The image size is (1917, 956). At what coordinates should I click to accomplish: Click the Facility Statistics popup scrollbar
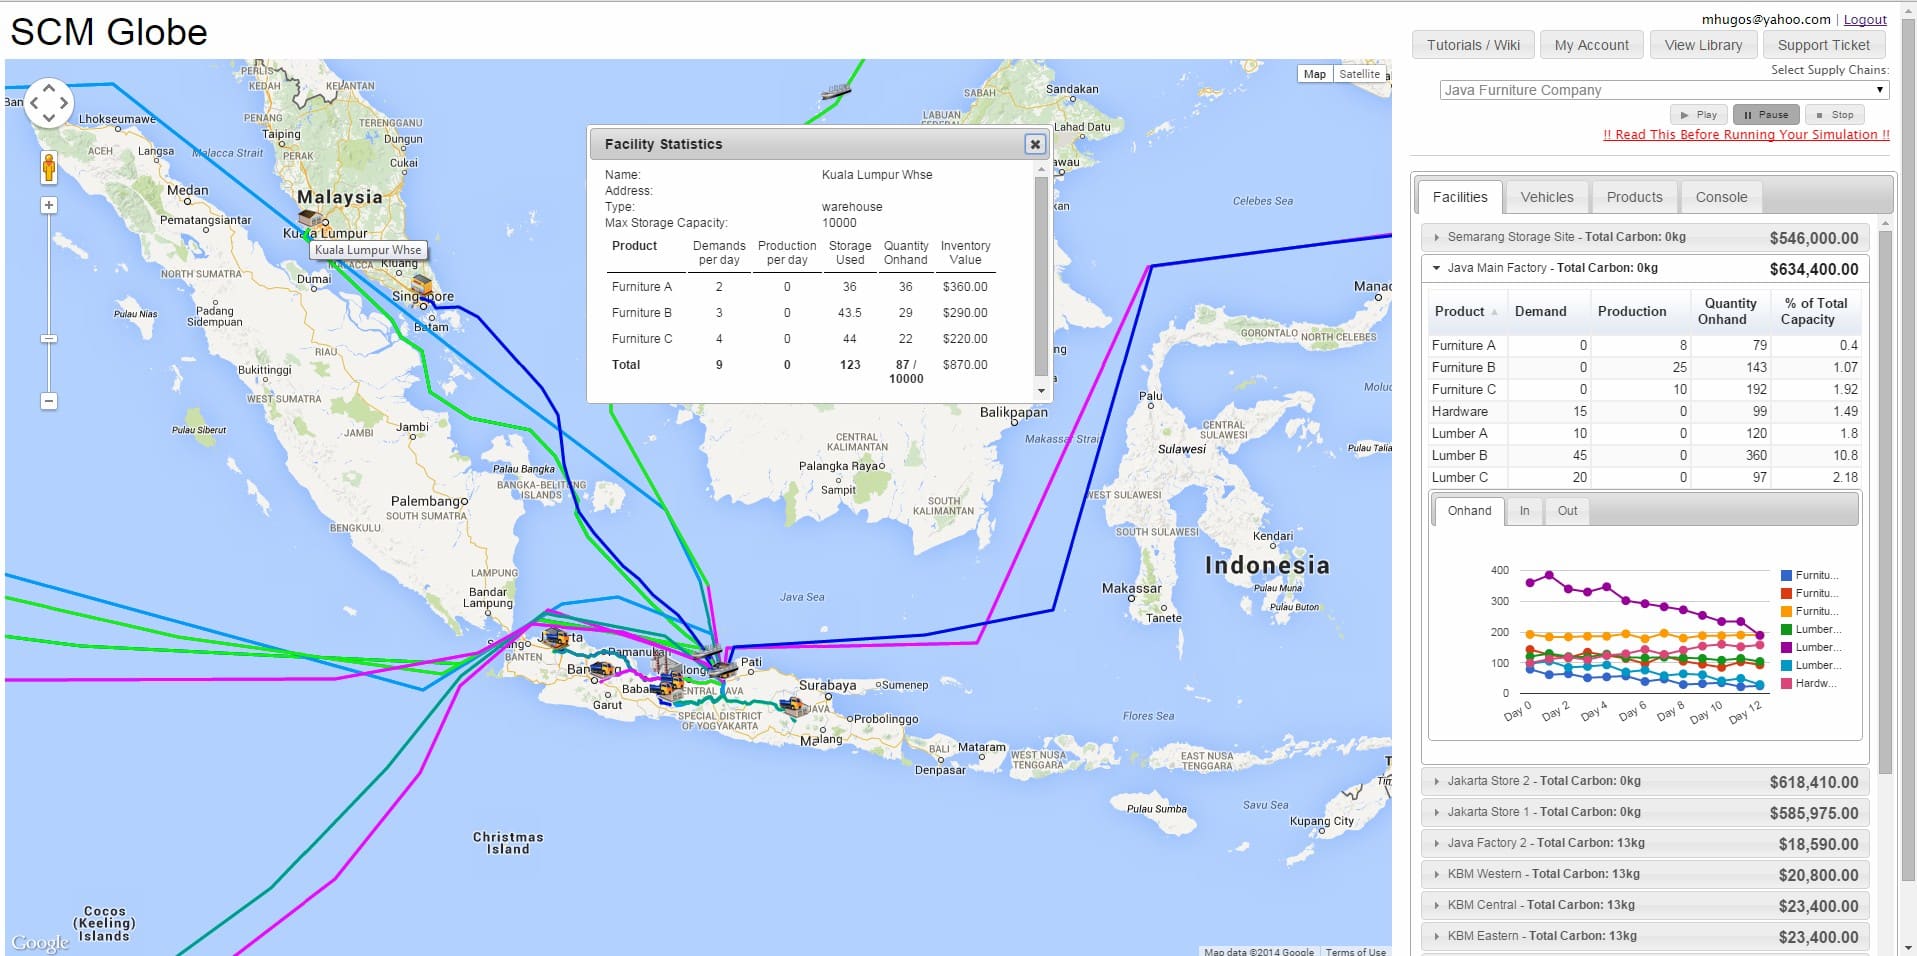pyautogui.click(x=1041, y=278)
